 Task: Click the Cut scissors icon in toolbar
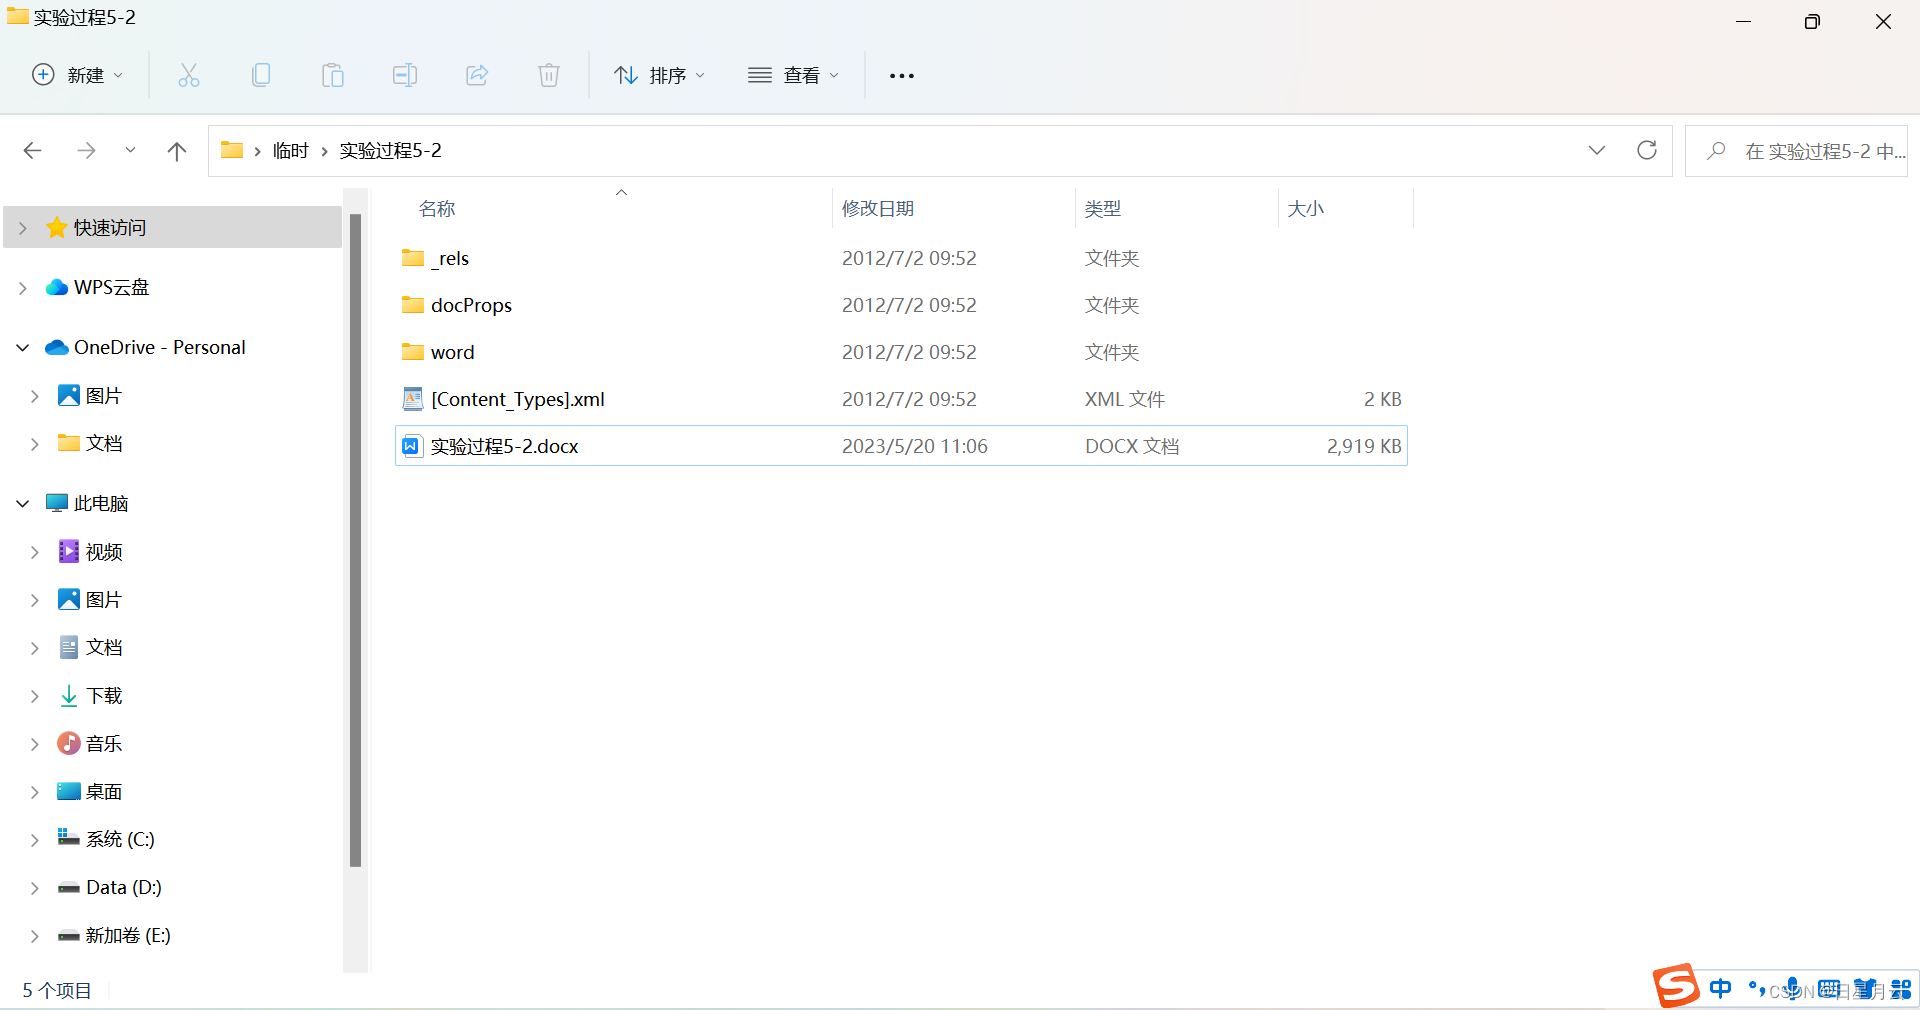[189, 75]
